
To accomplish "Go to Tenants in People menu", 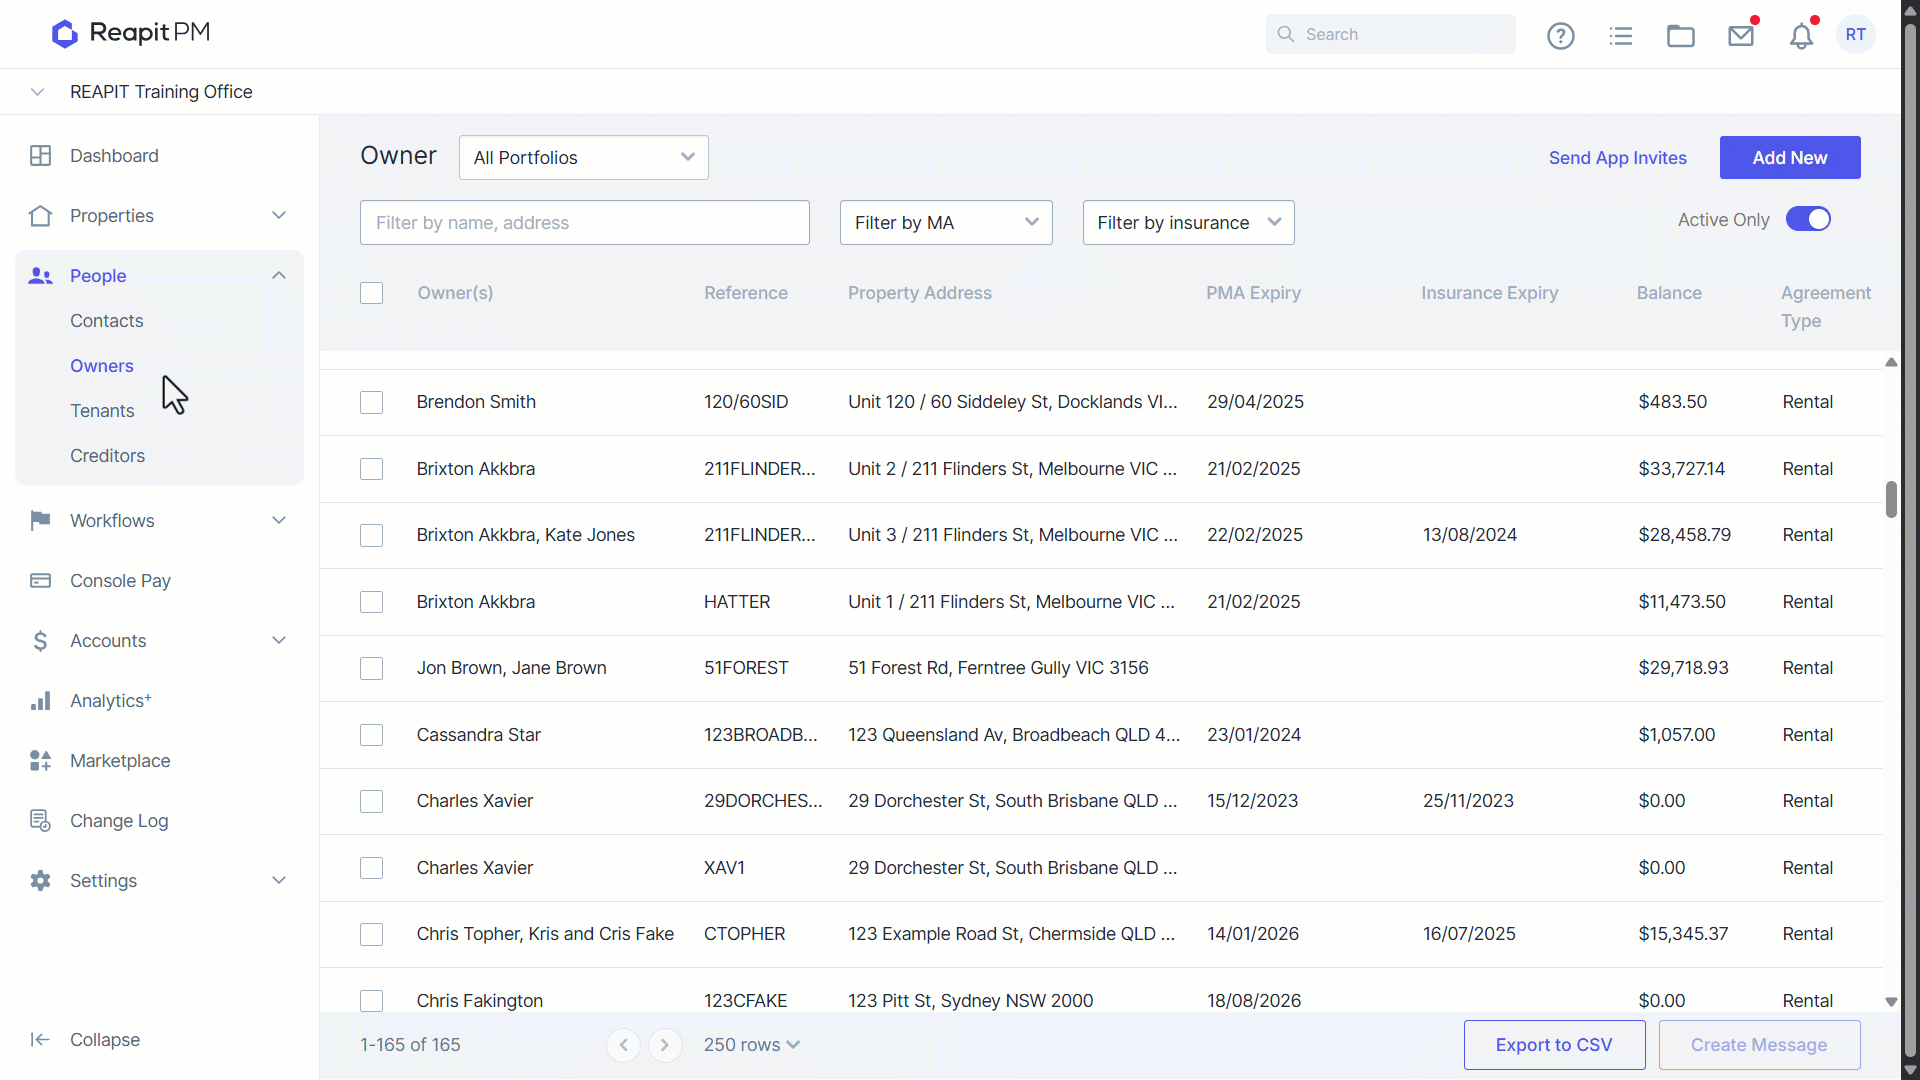I will (x=102, y=411).
